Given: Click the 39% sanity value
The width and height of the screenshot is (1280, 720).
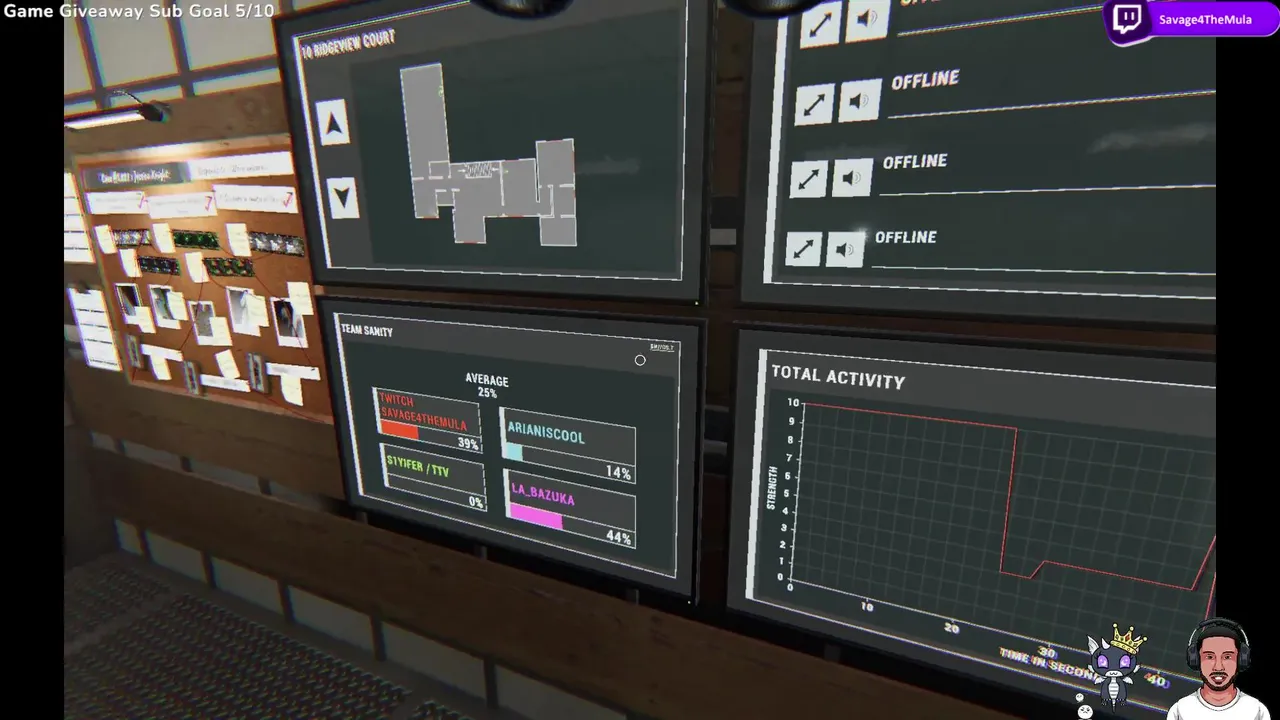Looking at the screenshot, I should [x=468, y=442].
